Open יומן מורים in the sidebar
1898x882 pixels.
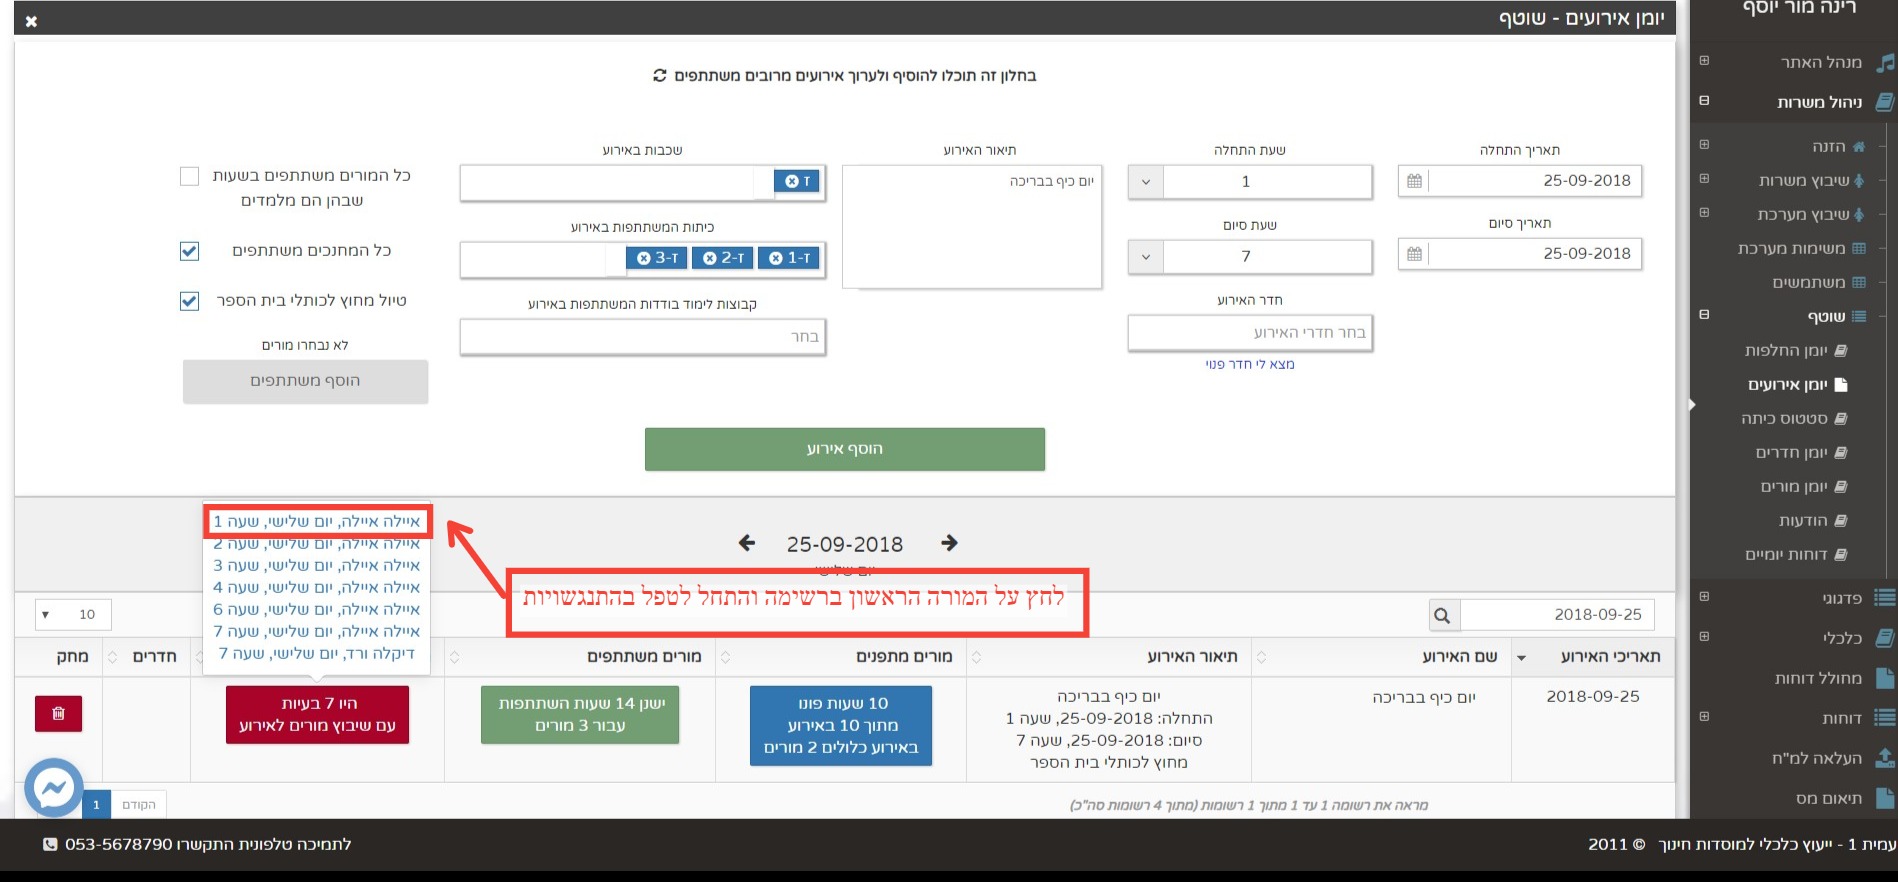1794,487
